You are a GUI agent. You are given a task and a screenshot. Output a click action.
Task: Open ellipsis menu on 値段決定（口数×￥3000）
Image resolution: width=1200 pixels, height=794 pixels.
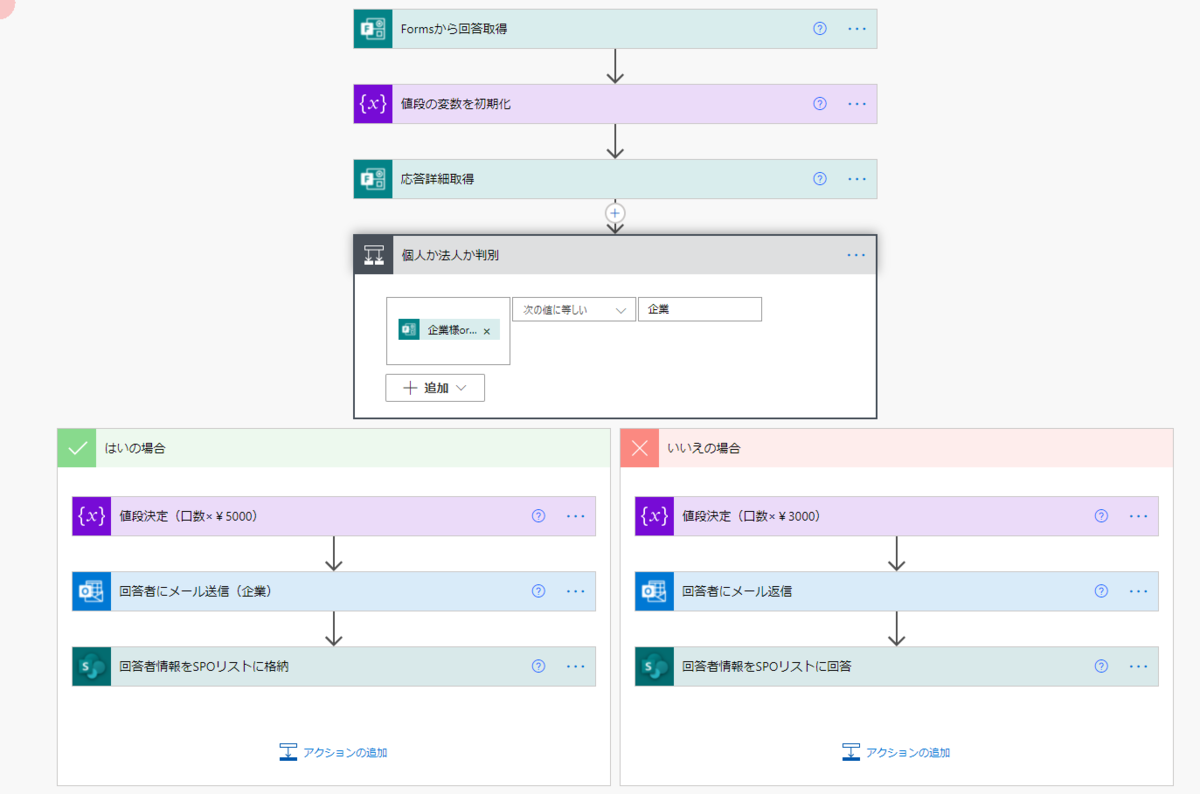click(x=1138, y=516)
